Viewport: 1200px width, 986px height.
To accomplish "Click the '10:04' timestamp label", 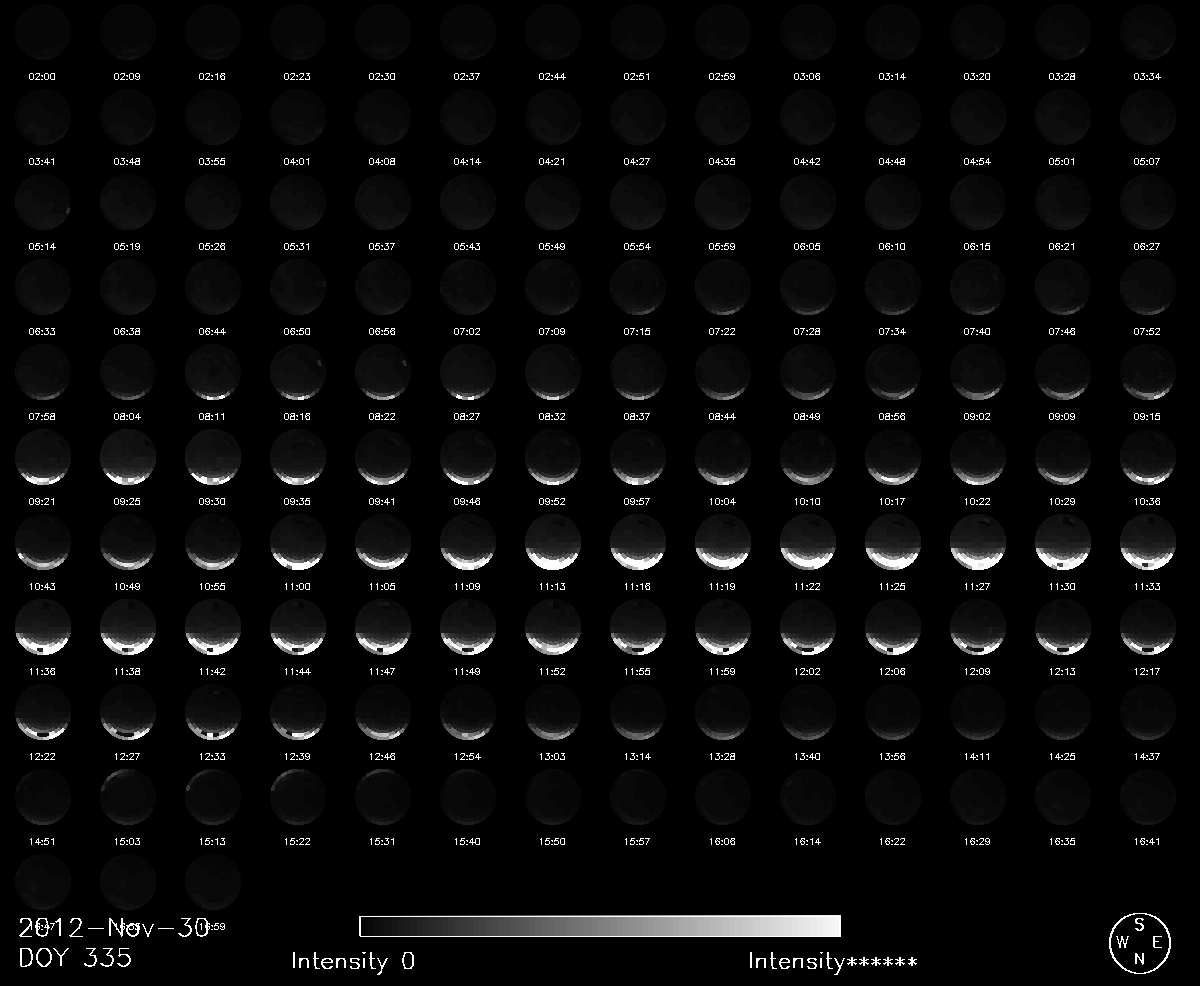I will 722,501.
